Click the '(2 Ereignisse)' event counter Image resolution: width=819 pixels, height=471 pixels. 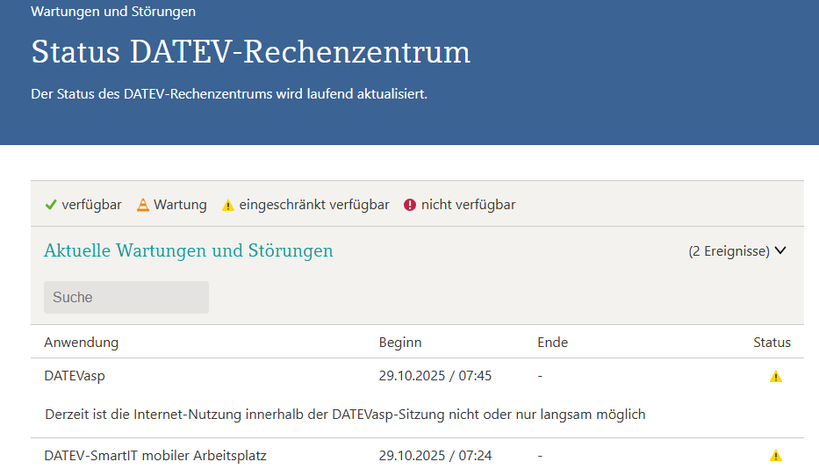(728, 251)
